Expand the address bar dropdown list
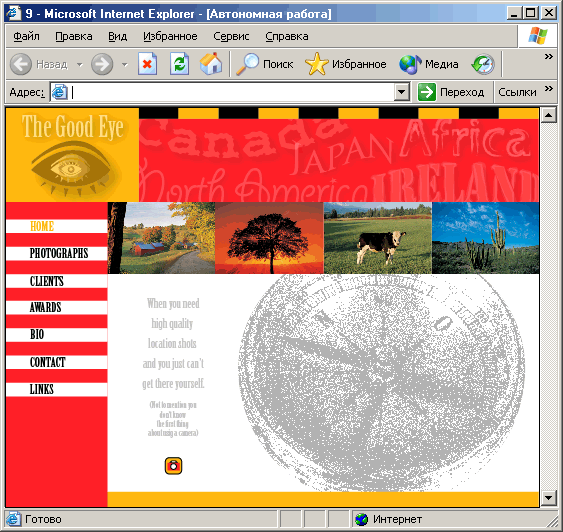The width and height of the screenshot is (563, 532). [x=402, y=92]
